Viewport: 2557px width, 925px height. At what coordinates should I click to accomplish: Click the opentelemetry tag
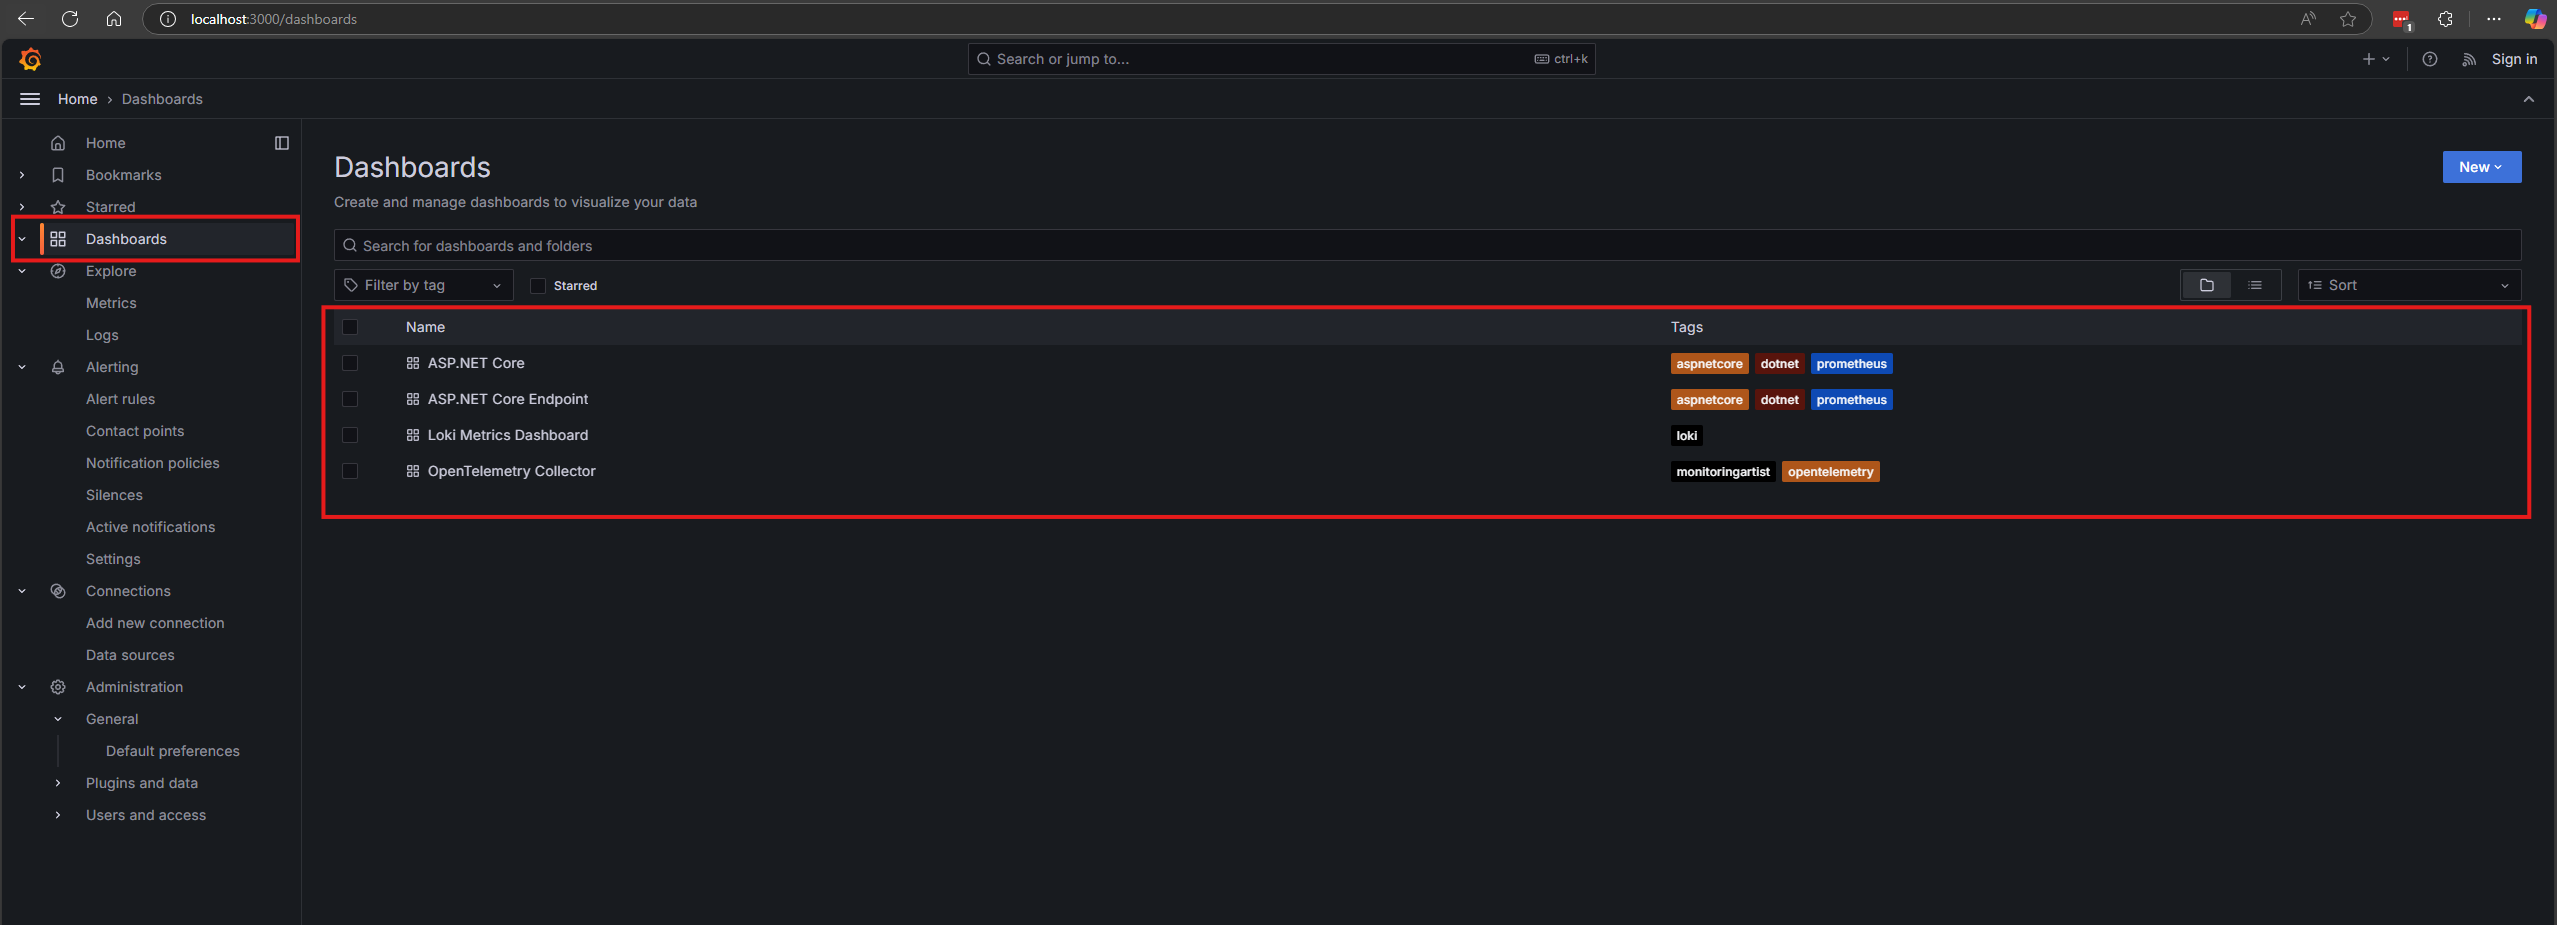click(x=1830, y=471)
